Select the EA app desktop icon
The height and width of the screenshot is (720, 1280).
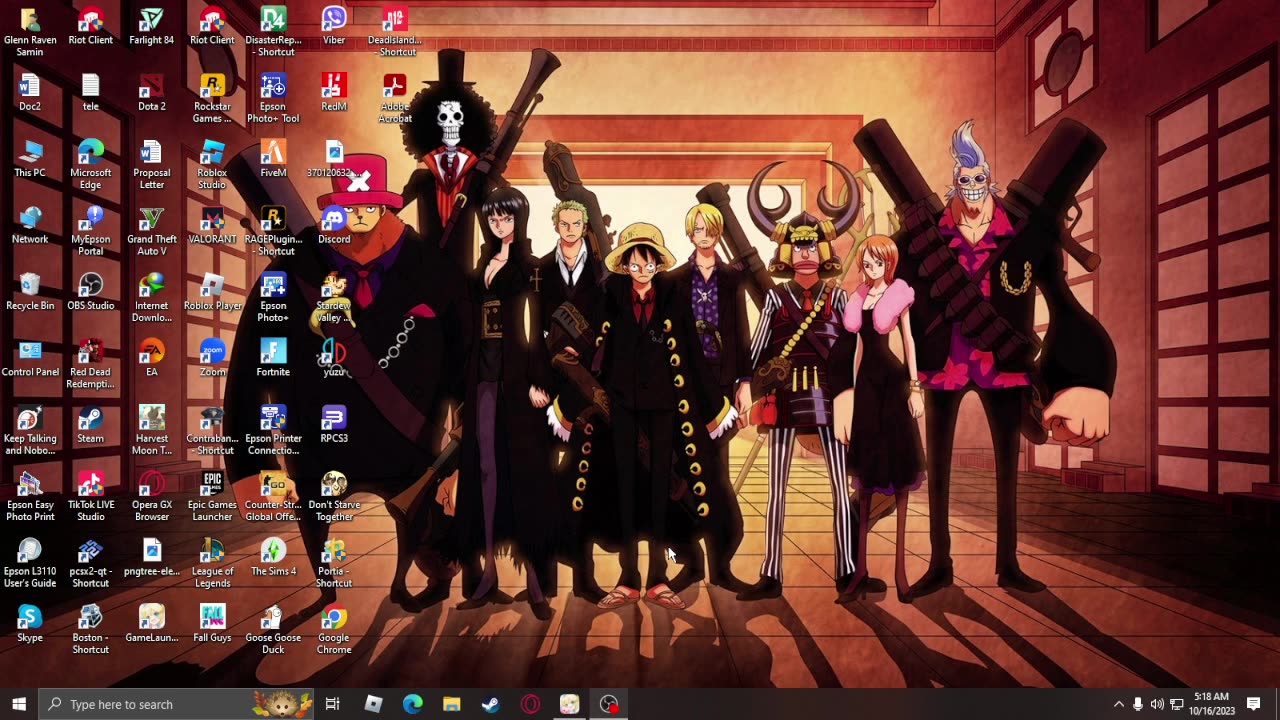[x=152, y=358]
